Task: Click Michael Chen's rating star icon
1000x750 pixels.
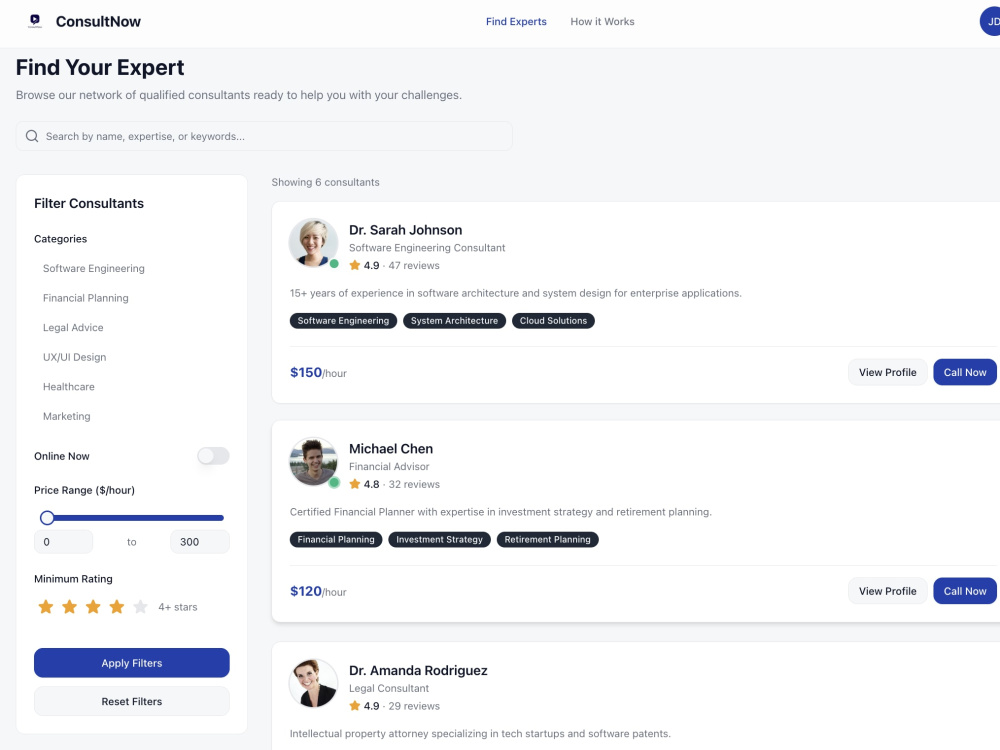Action: click(x=355, y=484)
